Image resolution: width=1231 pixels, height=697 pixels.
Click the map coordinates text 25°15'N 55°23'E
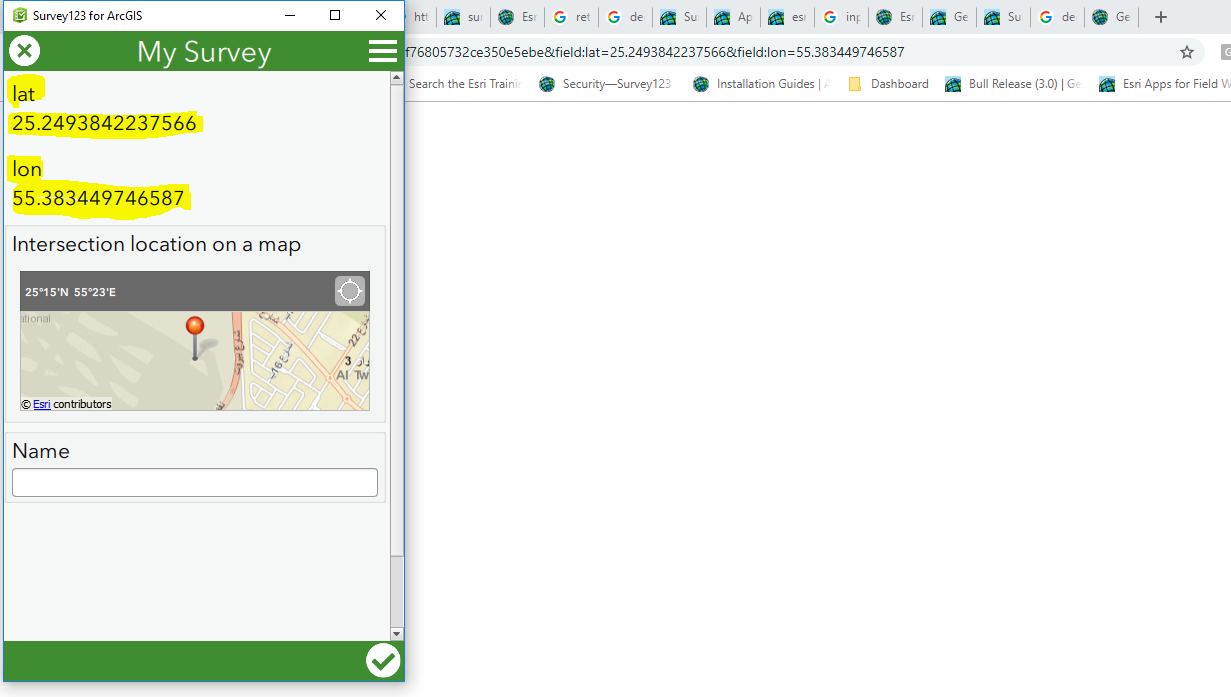click(x=70, y=292)
